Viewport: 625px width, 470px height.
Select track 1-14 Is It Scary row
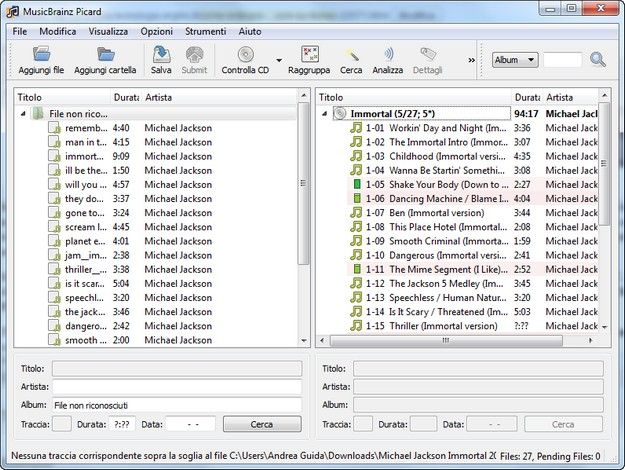(x=474, y=312)
